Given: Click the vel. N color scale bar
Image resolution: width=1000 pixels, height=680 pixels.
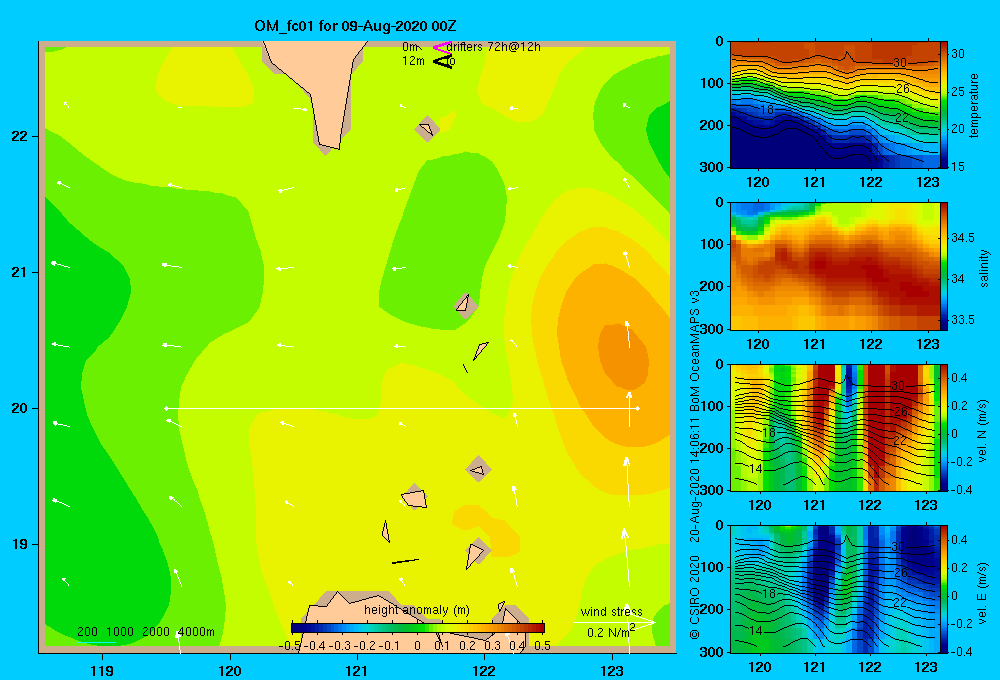Looking at the screenshot, I should click(944, 427).
